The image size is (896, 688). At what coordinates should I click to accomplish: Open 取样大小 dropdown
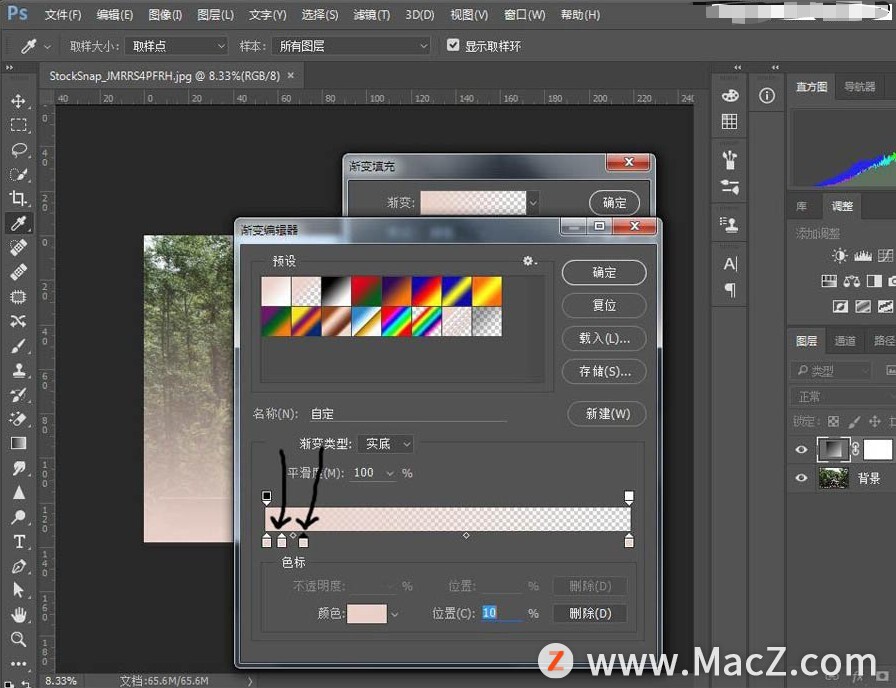tap(177, 46)
